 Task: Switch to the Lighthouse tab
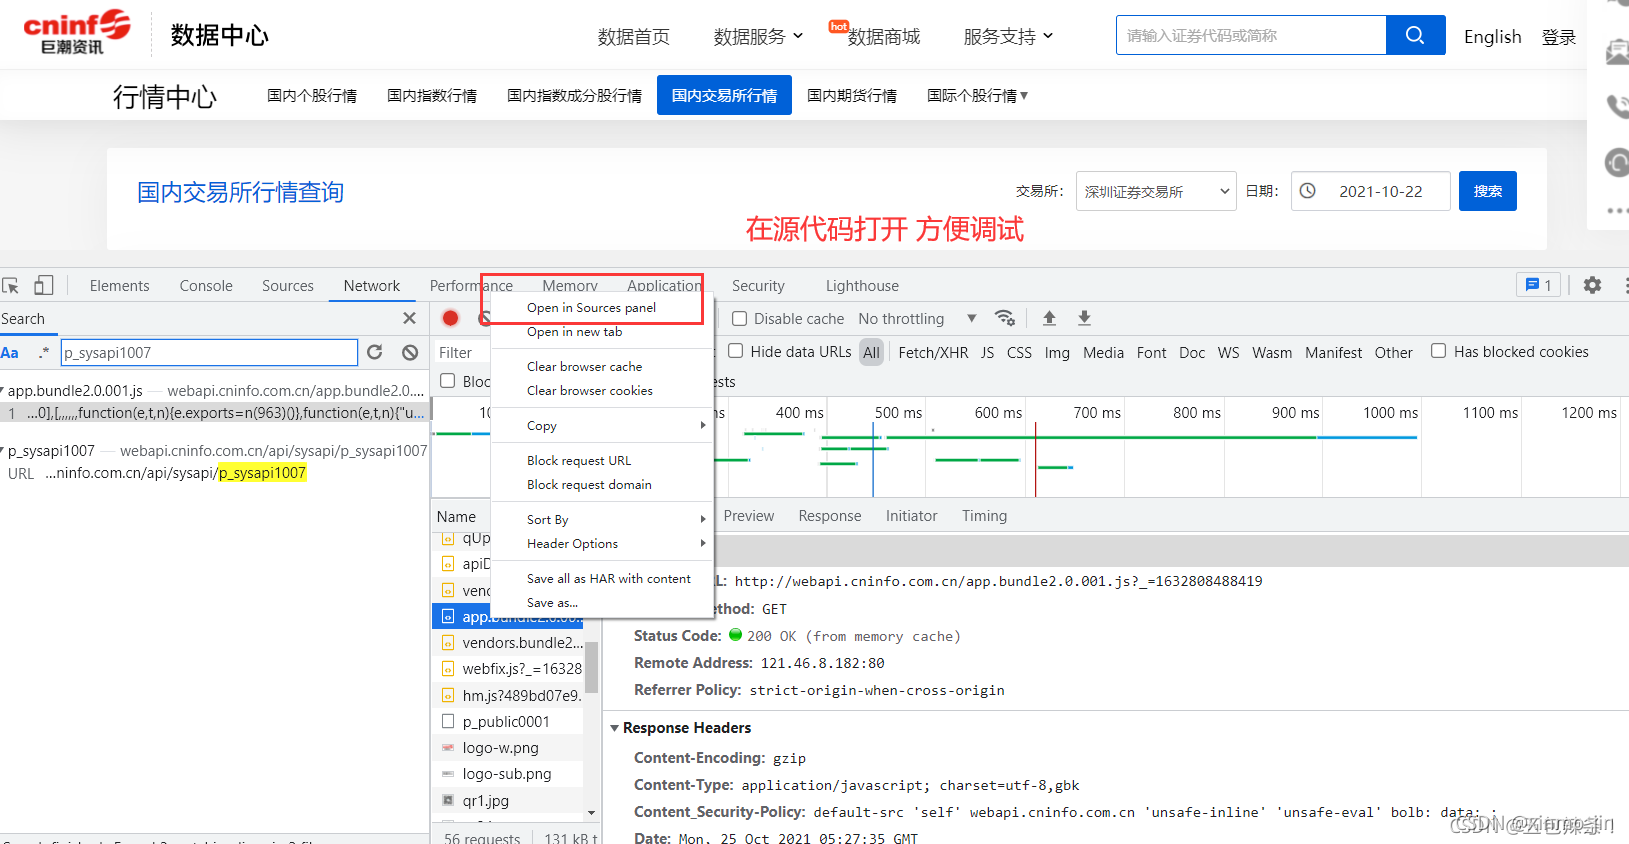click(x=862, y=285)
